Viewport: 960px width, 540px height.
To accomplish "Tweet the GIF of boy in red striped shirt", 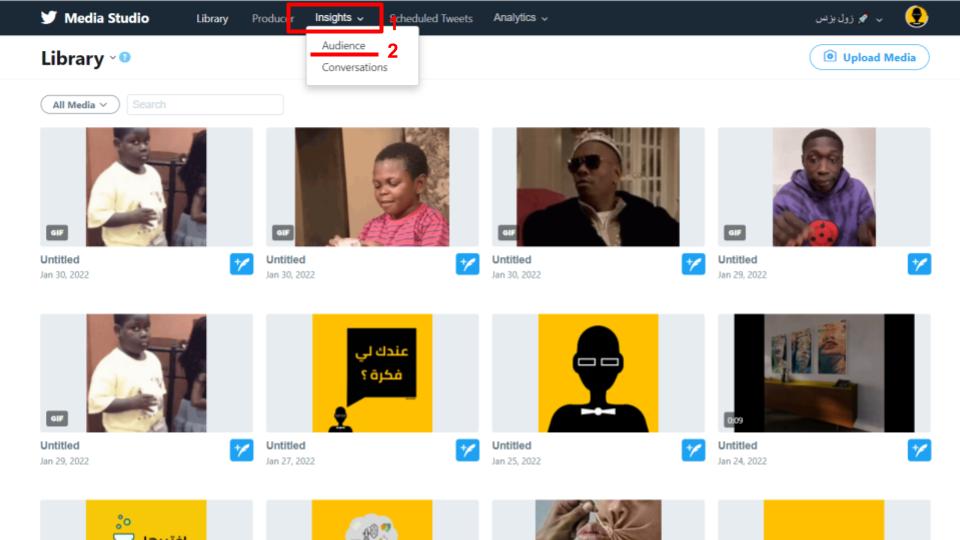I will (467, 264).
